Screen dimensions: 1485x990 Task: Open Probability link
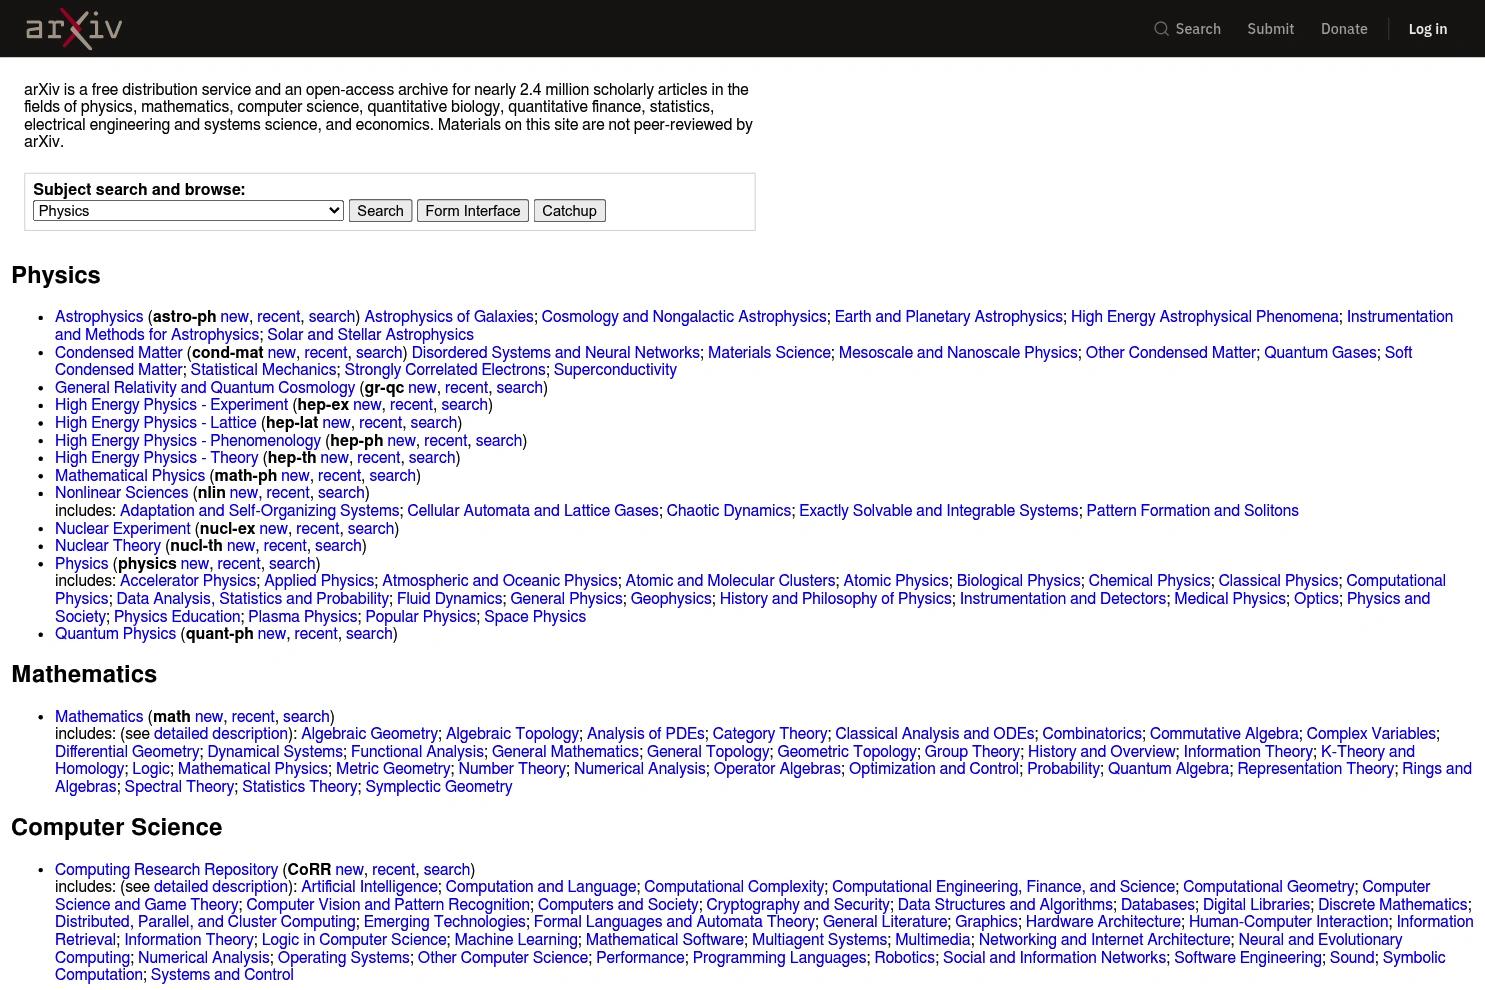click(x=1063, y=769)
